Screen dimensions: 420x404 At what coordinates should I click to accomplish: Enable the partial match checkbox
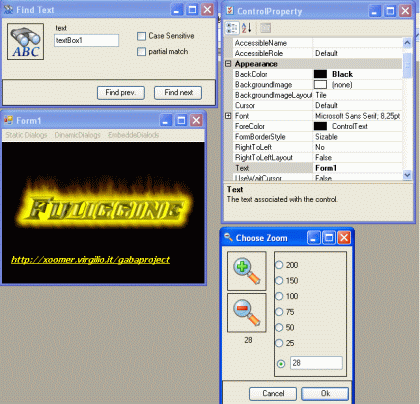click(x=141, y=52)
